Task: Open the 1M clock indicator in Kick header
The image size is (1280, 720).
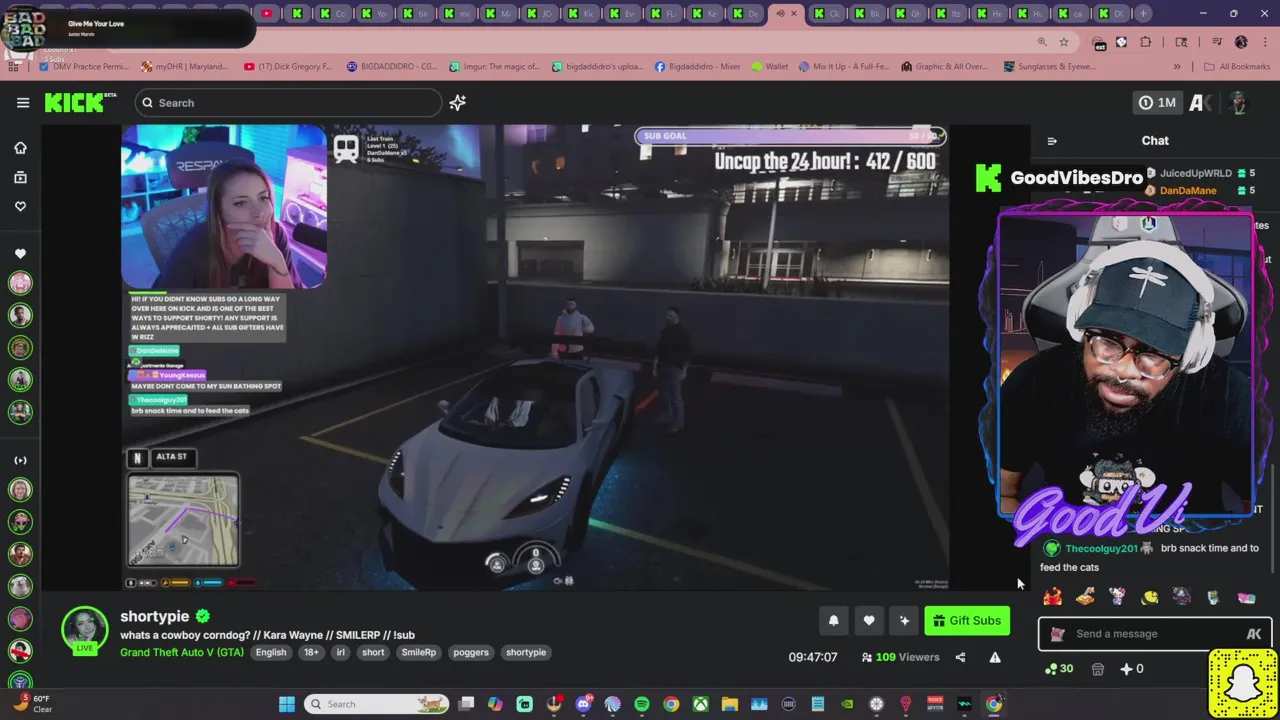Action: point(1157,103)
